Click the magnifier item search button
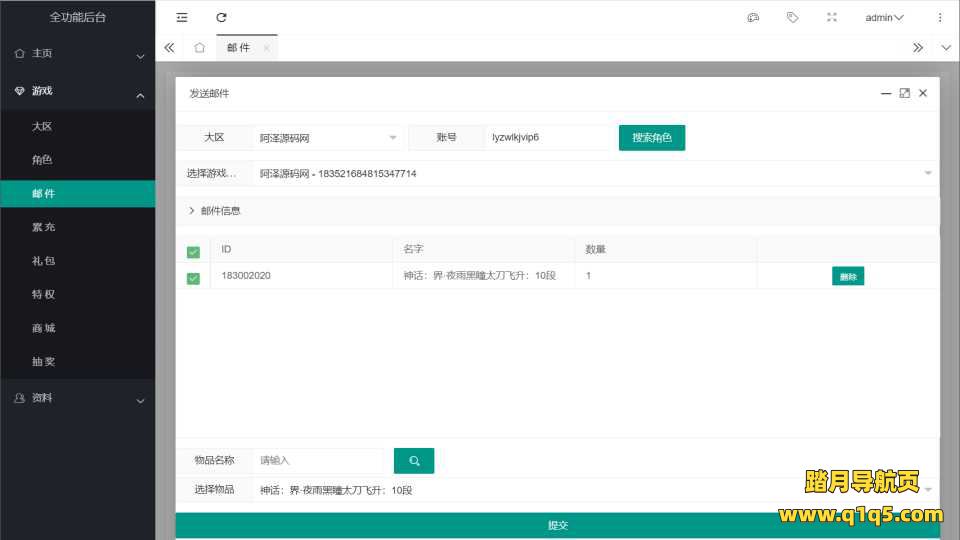This screenshot has width=960, height=540. (x=414, y=461)
